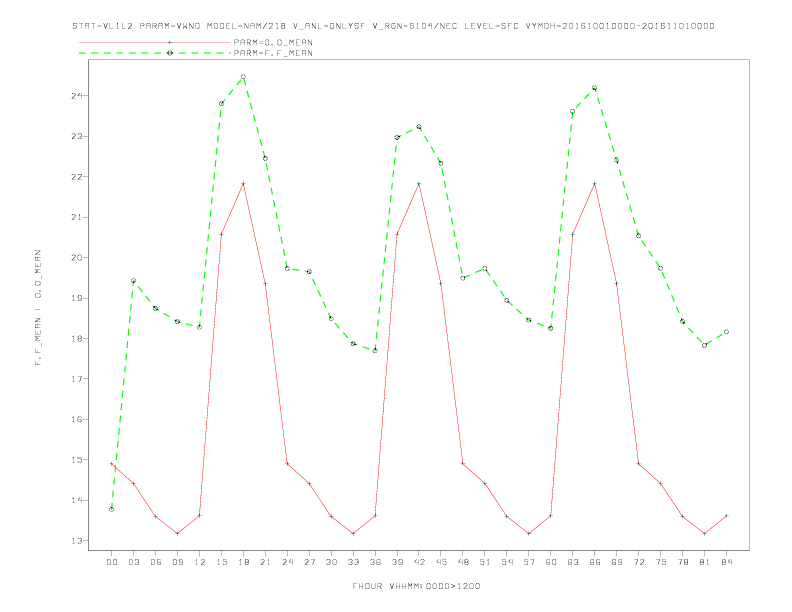Click y-axis tick label 21
Screen dimensions: 792x612
[x=77, y=217]
